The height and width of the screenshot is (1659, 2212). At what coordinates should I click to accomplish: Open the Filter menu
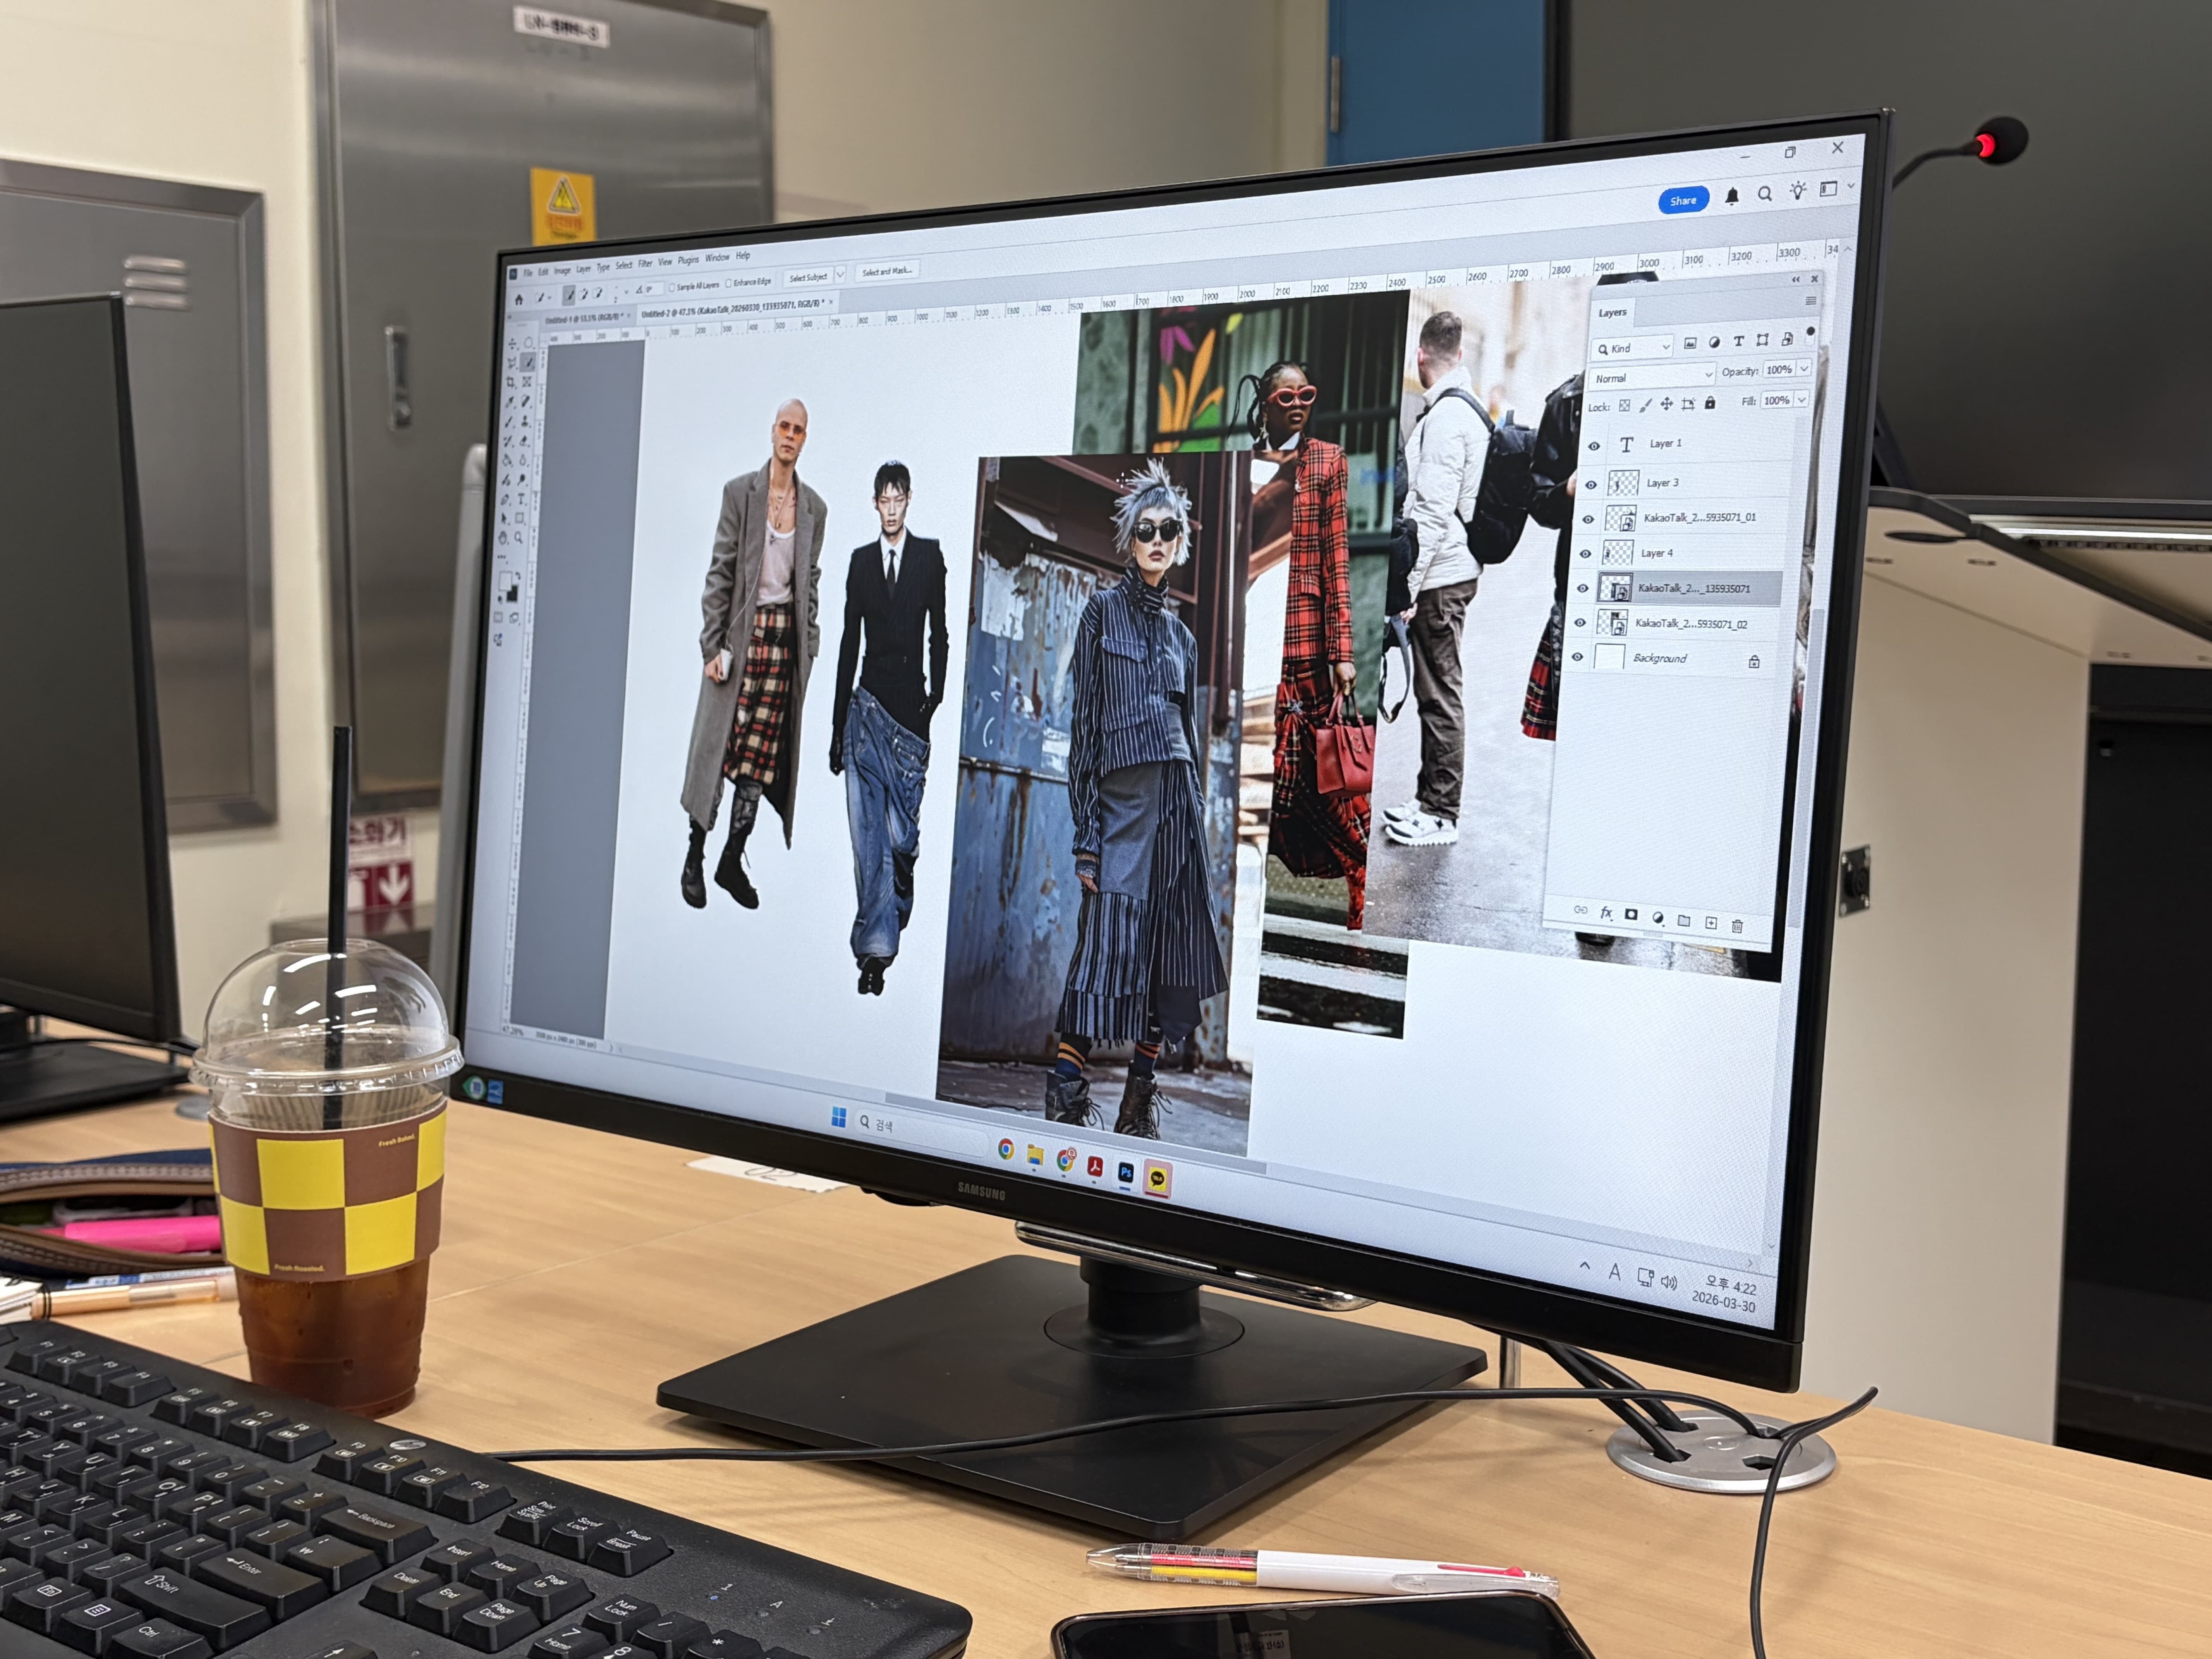645,264
